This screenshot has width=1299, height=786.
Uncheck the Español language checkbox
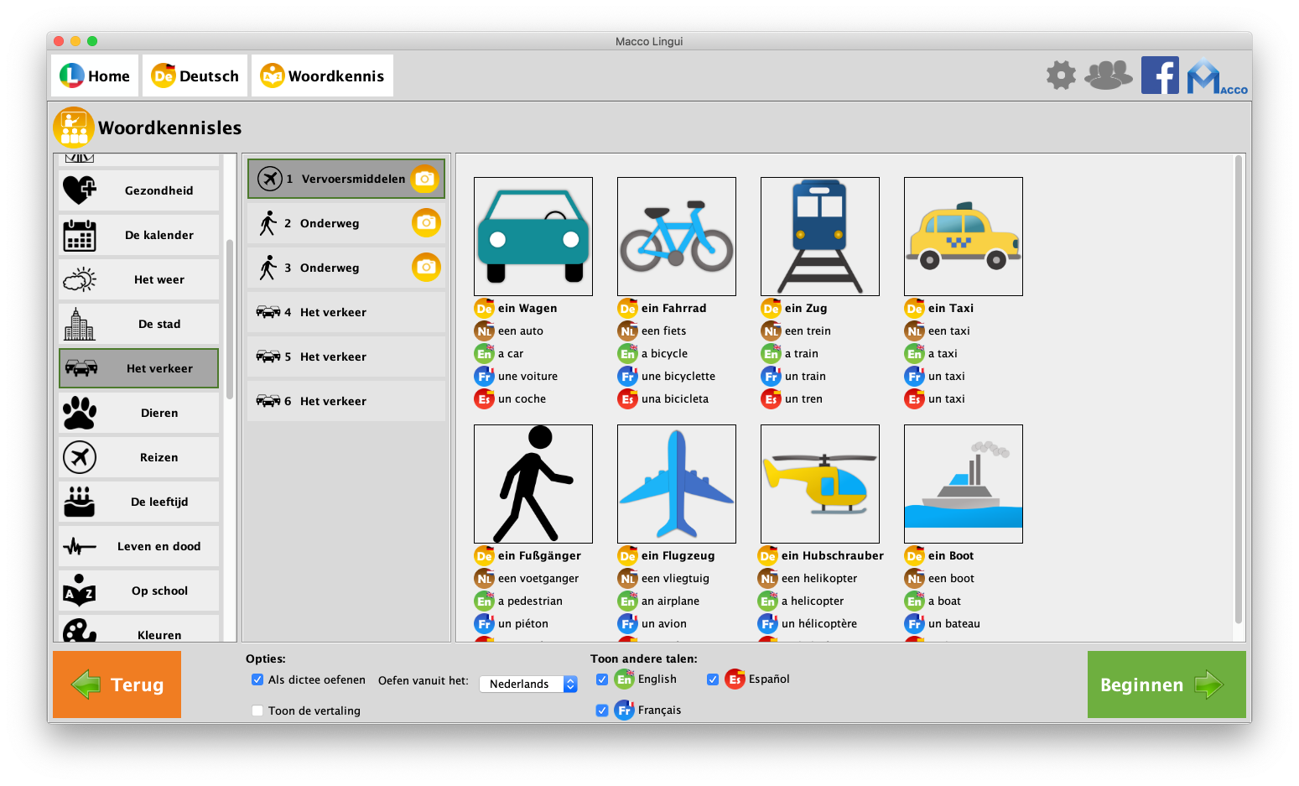713,680
